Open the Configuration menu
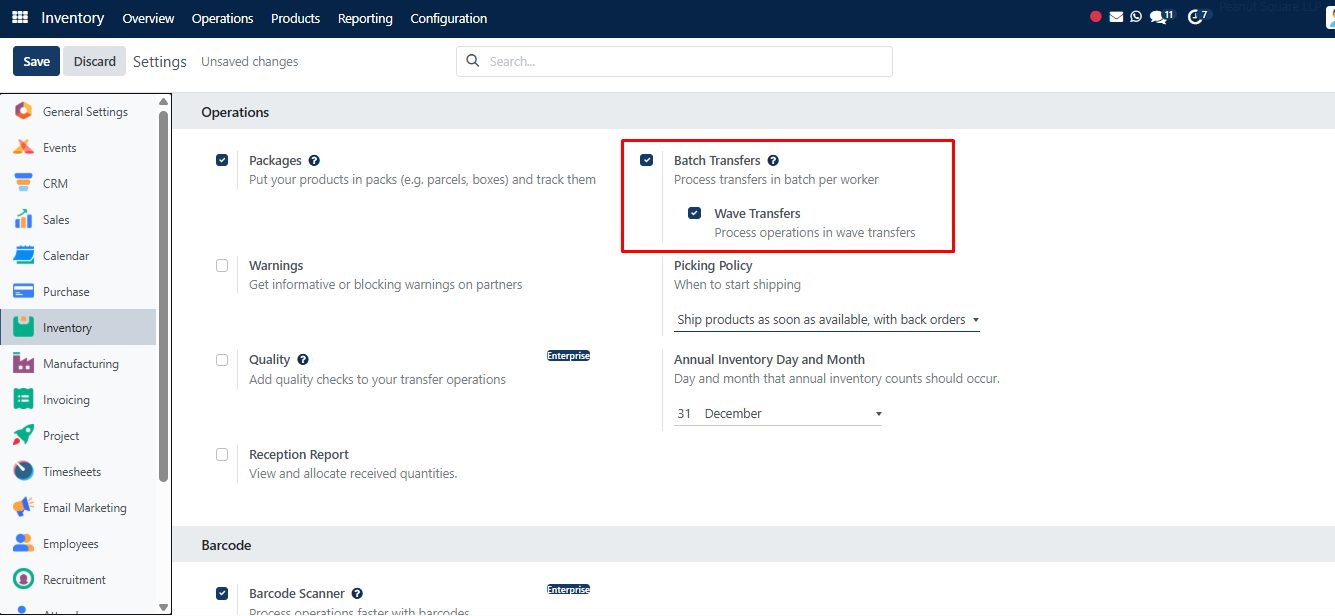The image size is (1335, 616). [449, 18]
